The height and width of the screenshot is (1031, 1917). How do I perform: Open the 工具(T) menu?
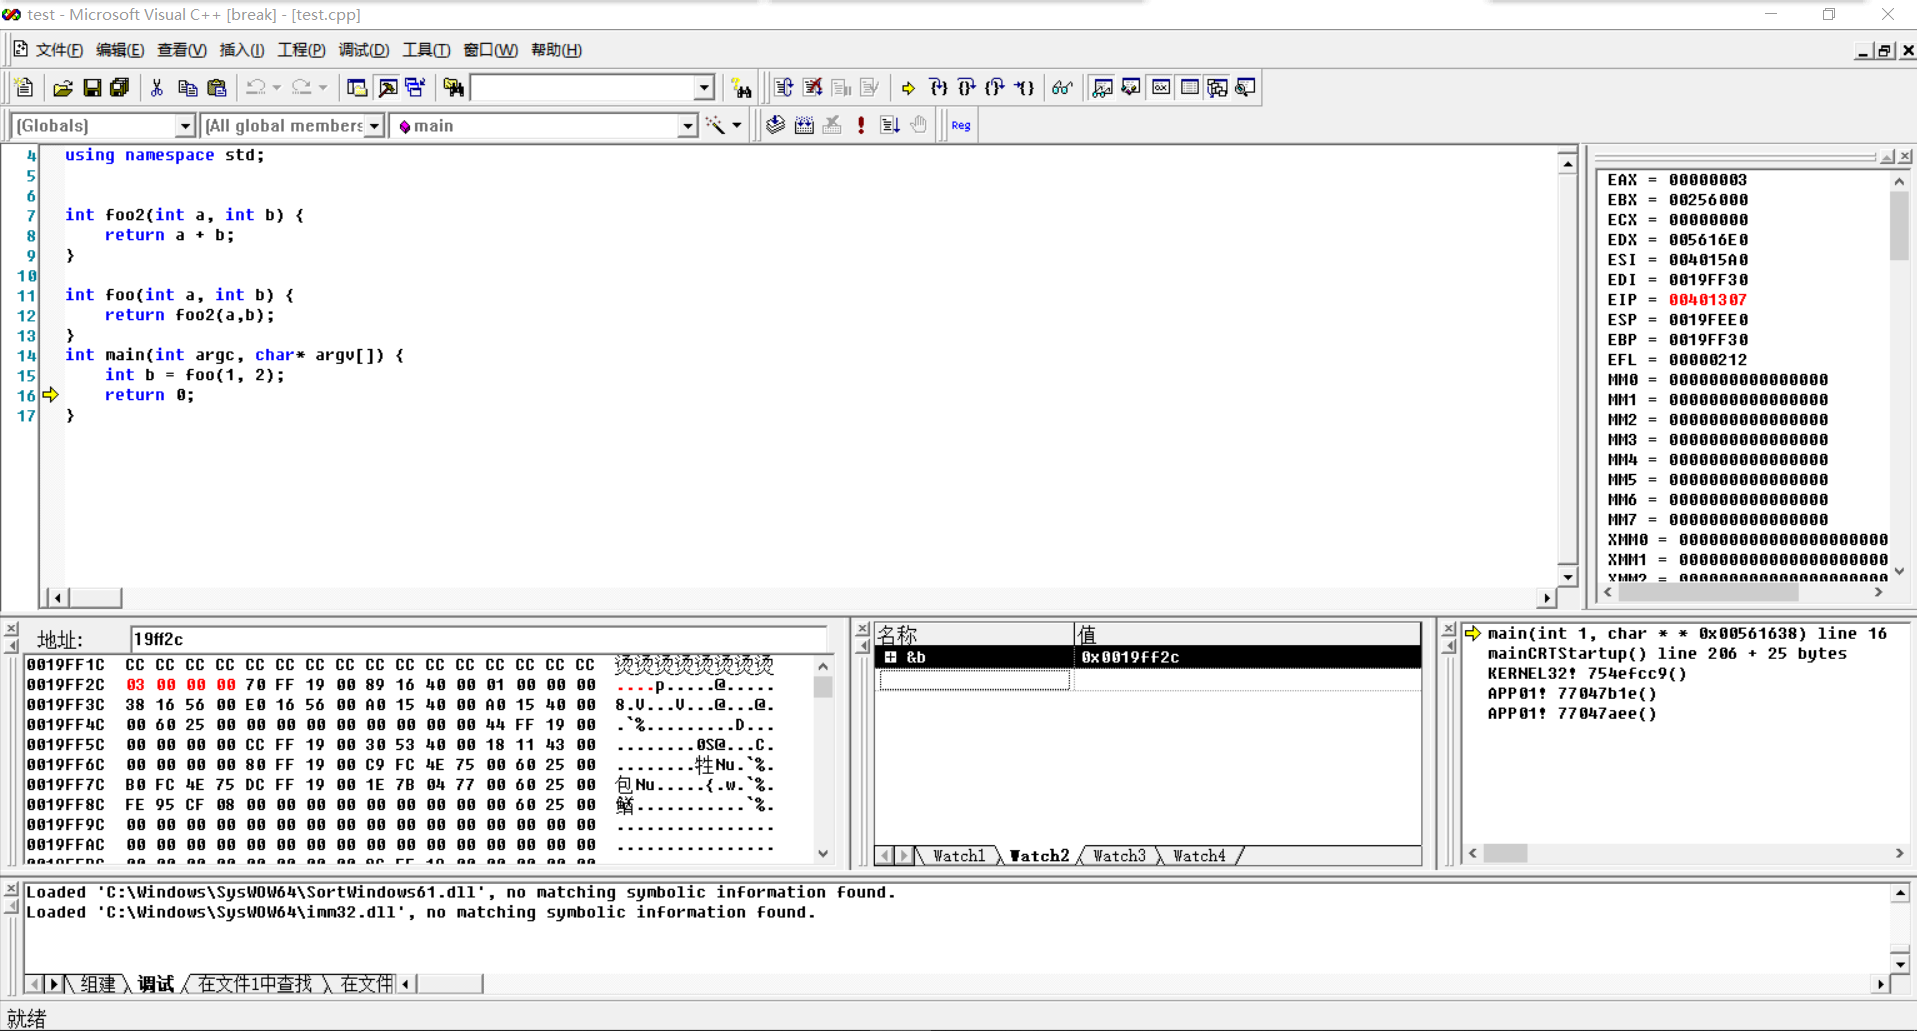(426, 50)
